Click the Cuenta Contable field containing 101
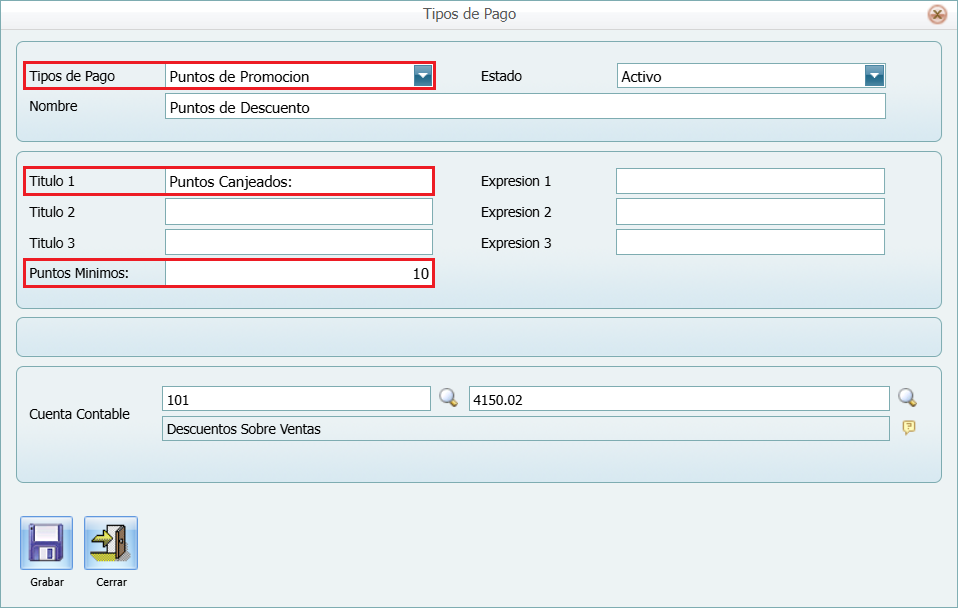 [296, 399]
